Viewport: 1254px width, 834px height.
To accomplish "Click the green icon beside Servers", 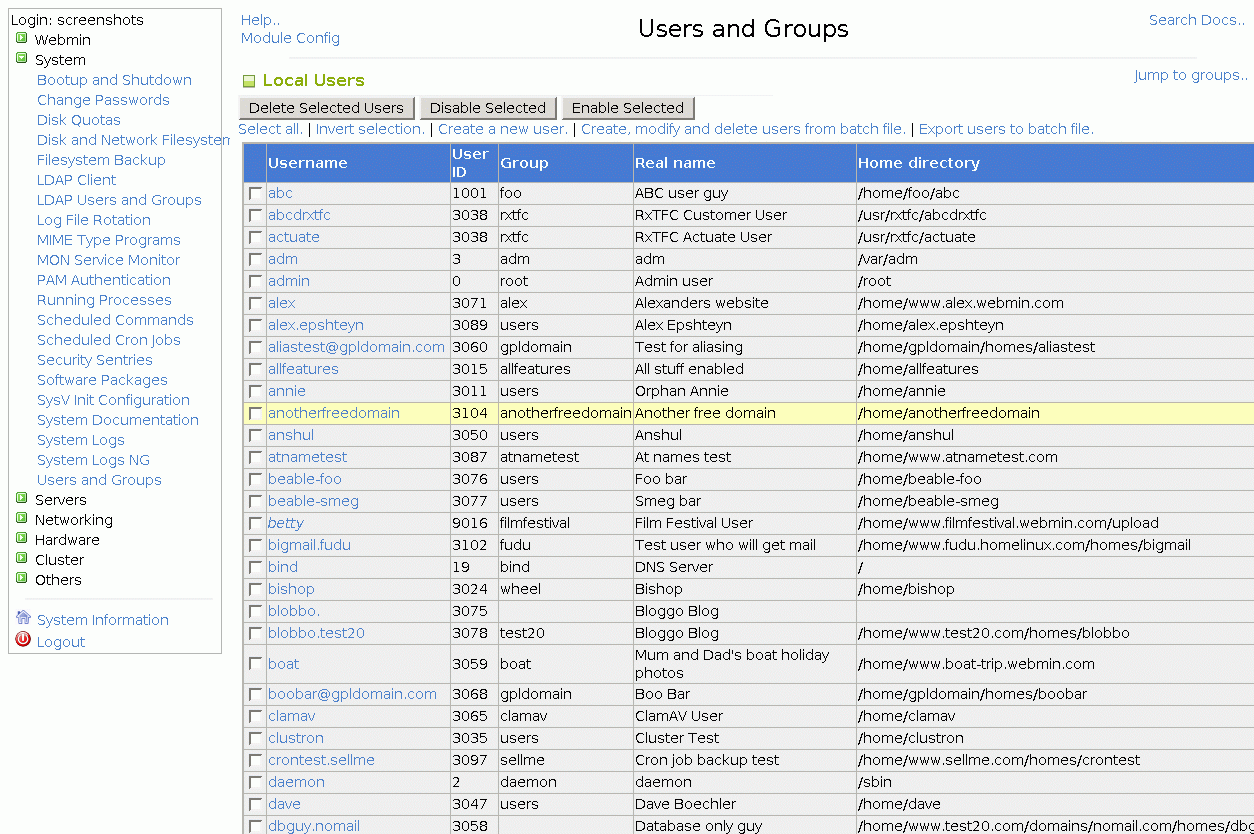I will tap(21, 499).
